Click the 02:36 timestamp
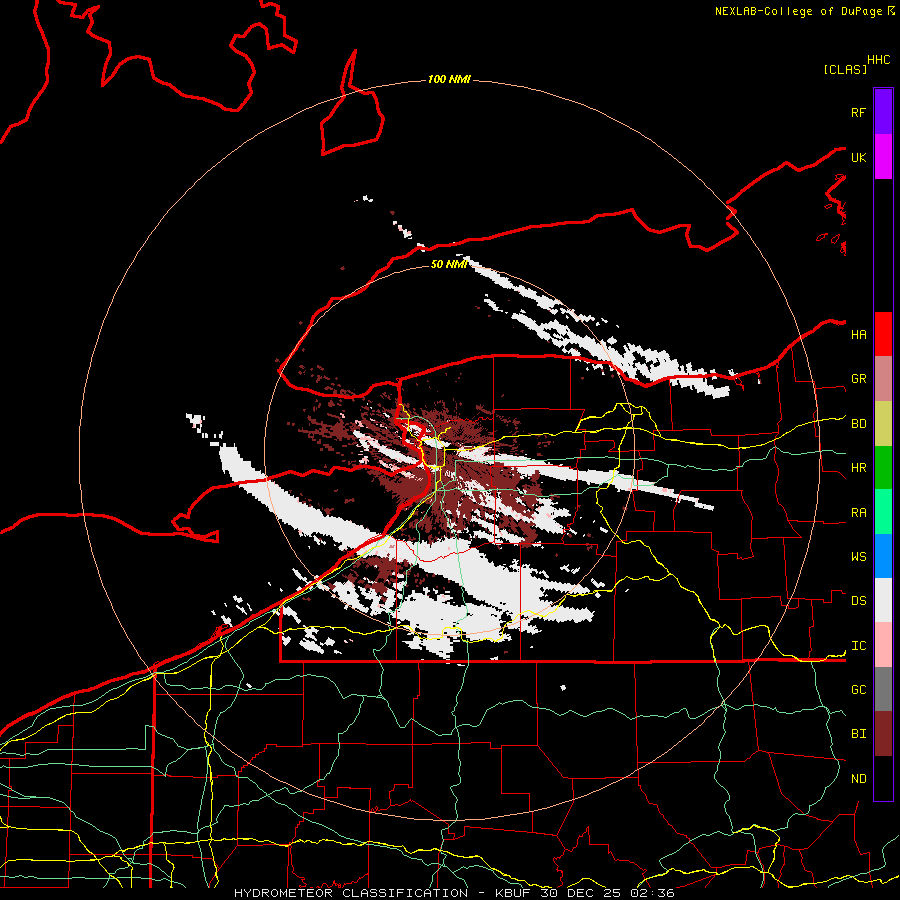This screenshot has width=900, height=900. (652, 893)
